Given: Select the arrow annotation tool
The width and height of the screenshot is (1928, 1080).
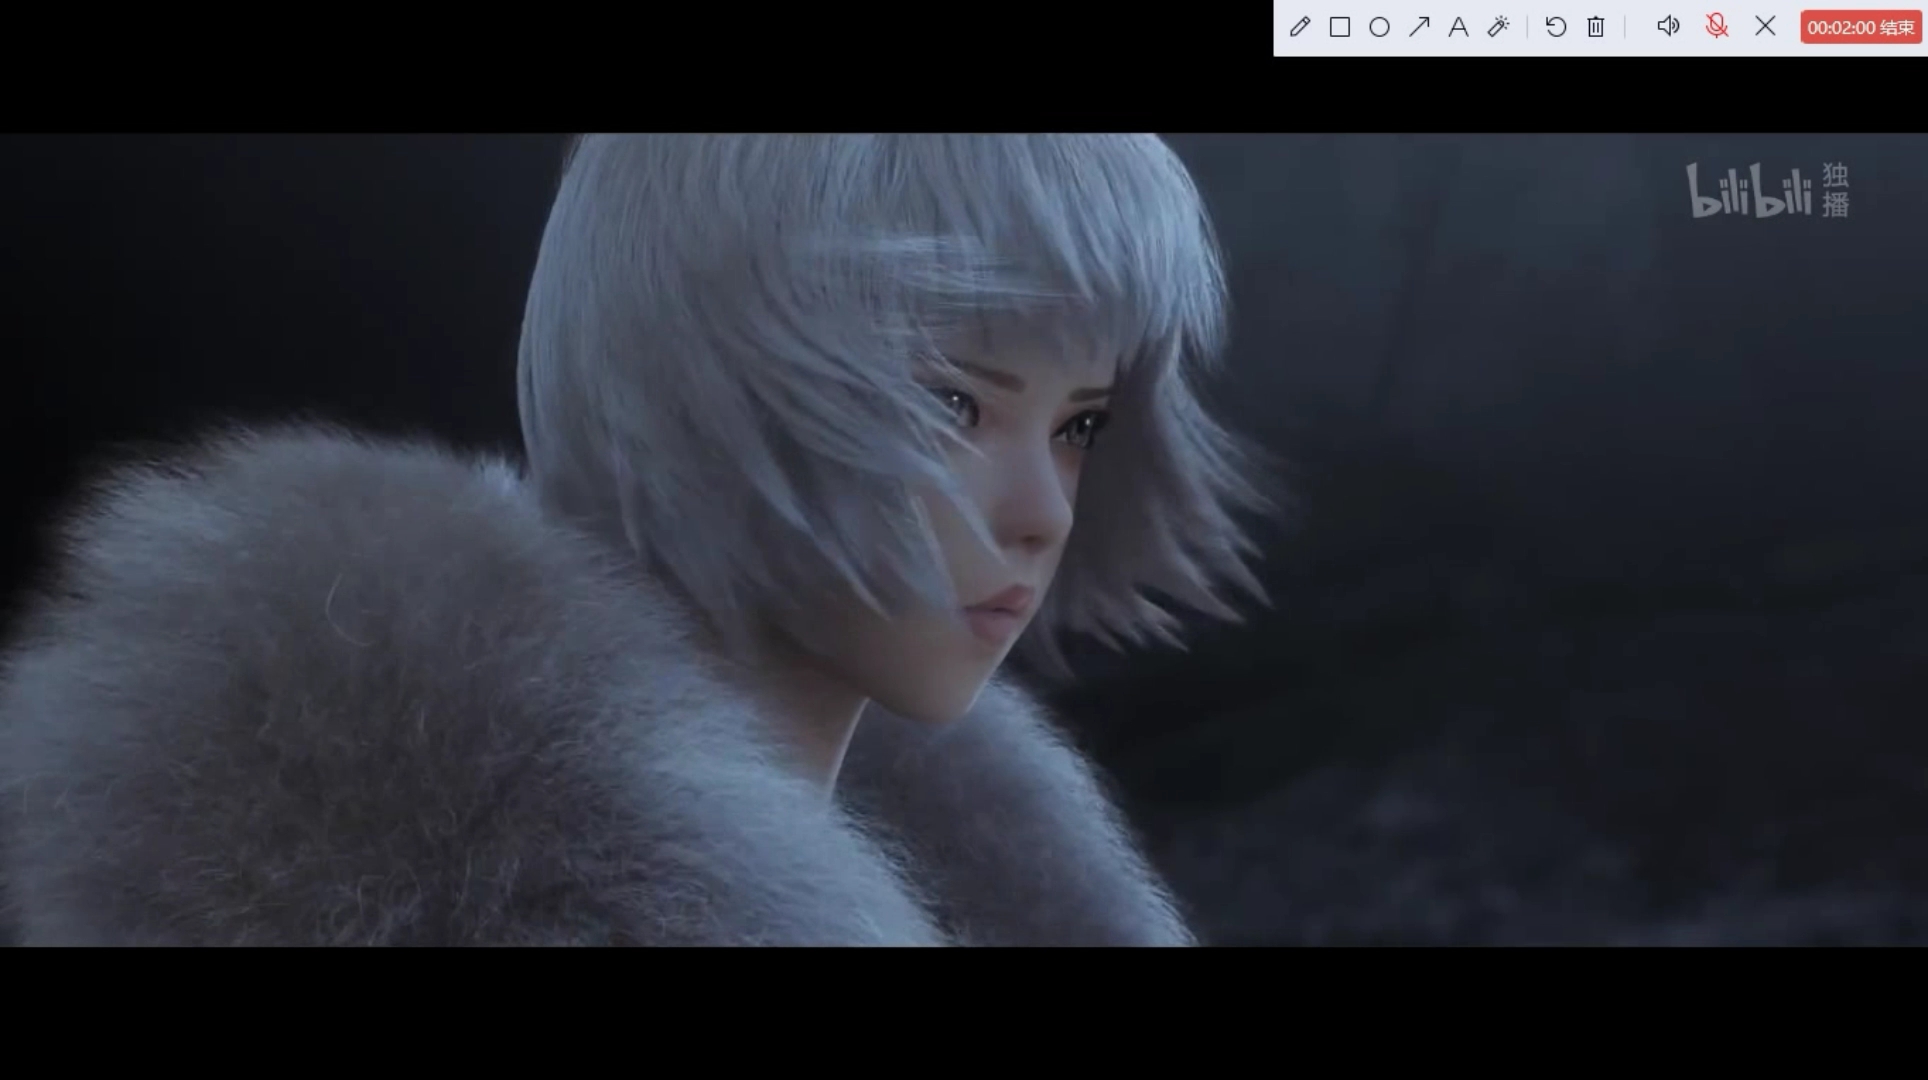Looking at the screenshot, I should 1419,27.
